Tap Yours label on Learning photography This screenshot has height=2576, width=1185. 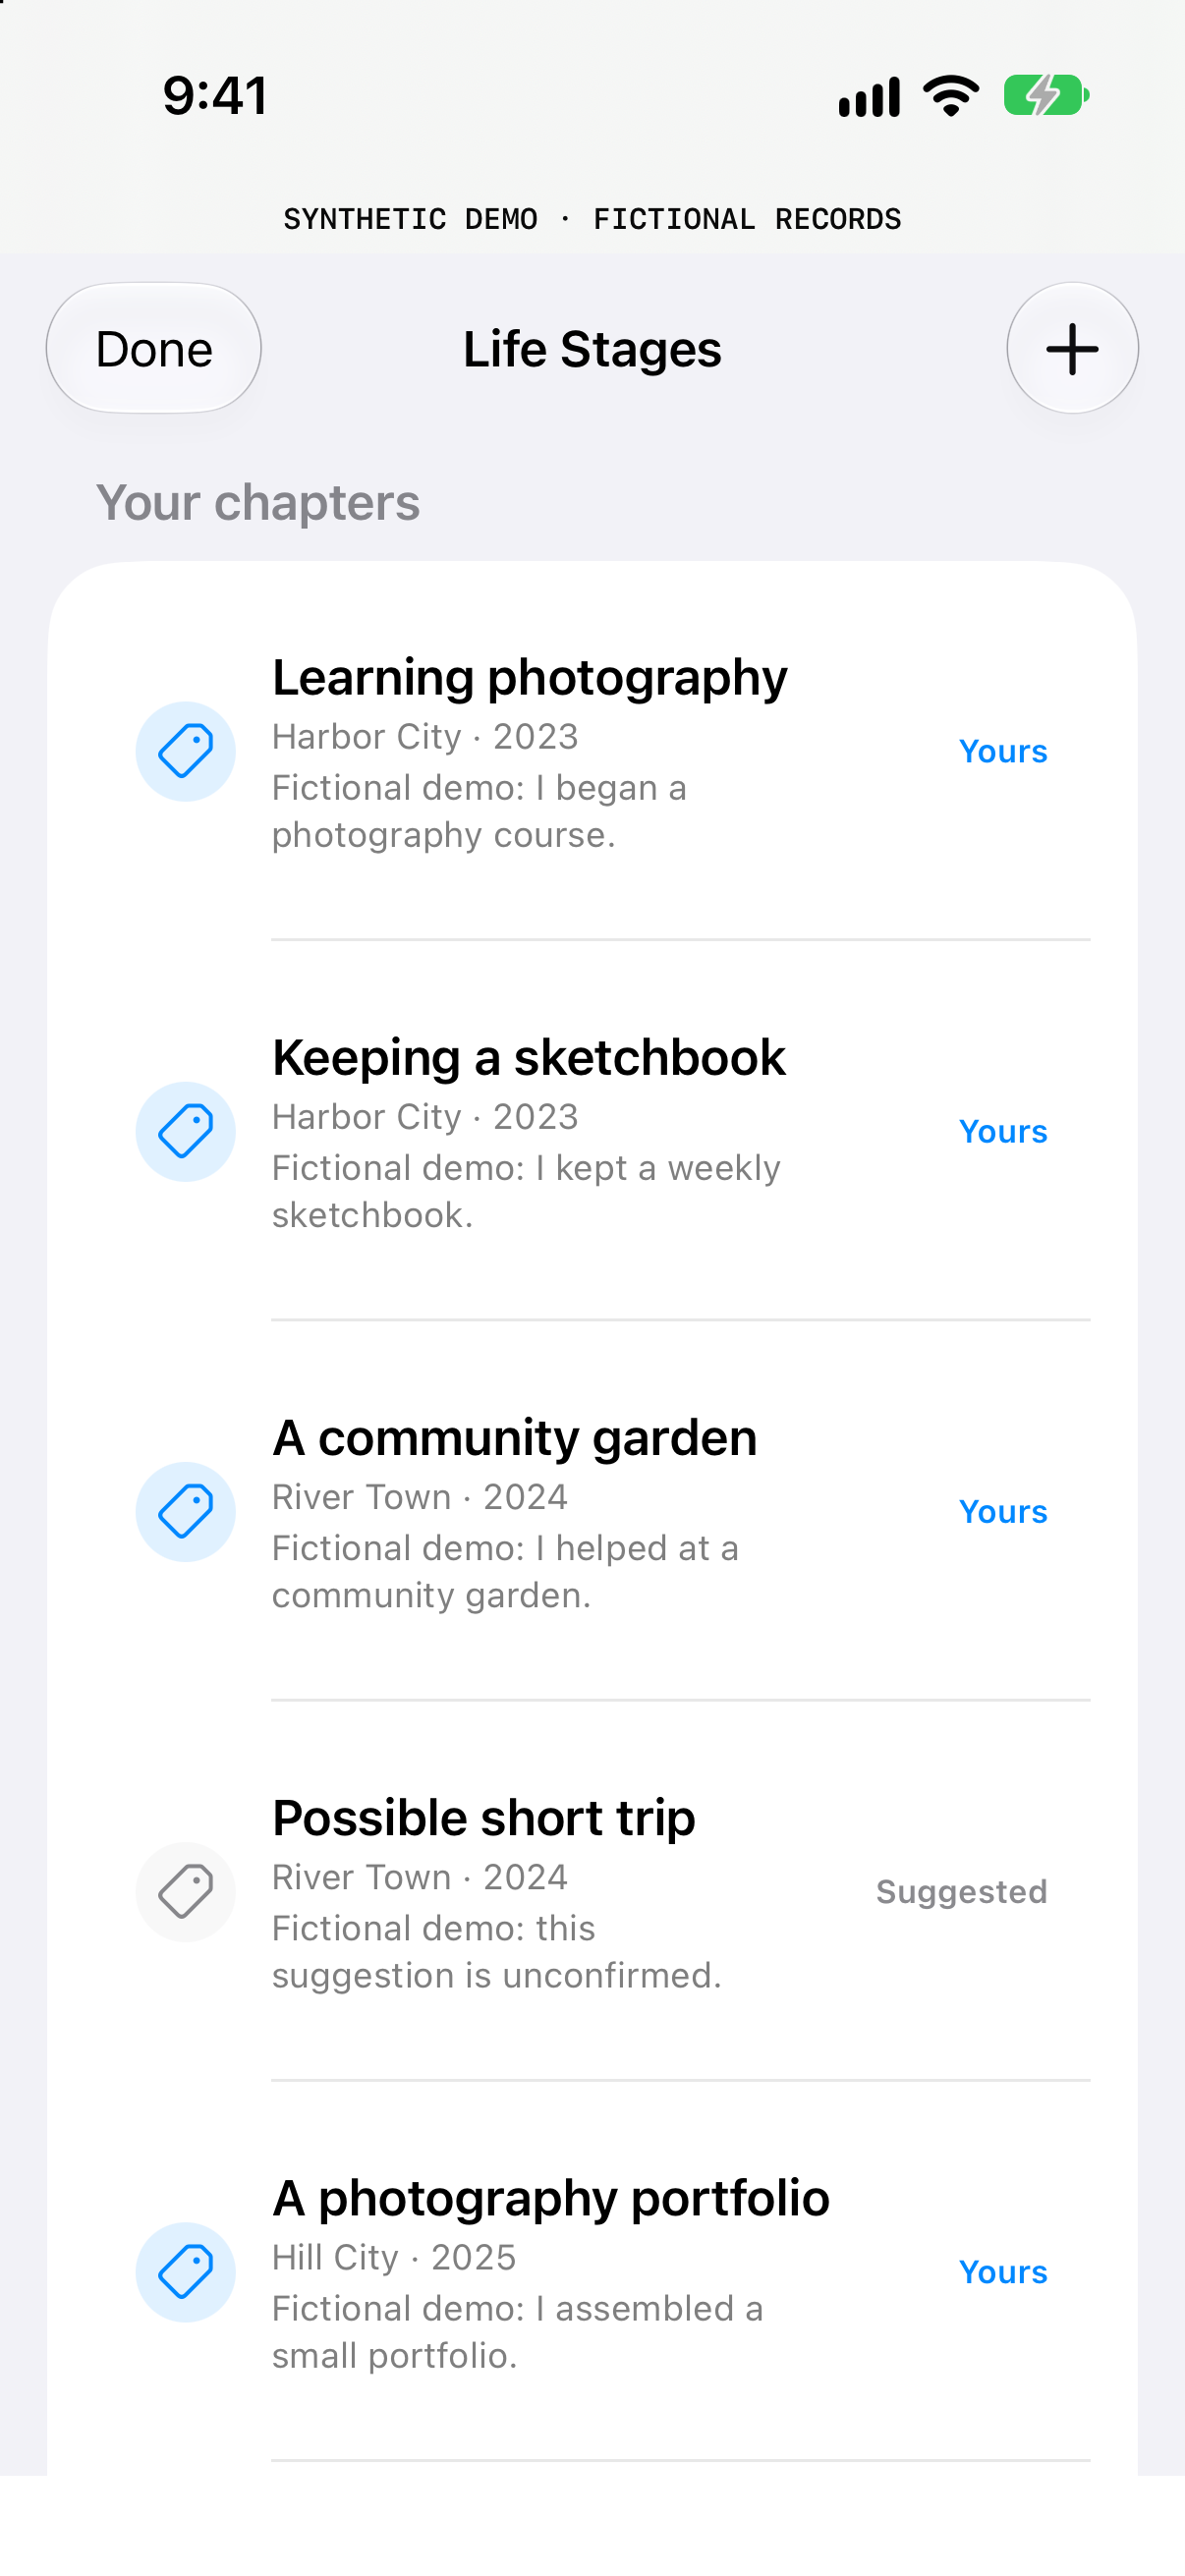tap(1003, 751)
